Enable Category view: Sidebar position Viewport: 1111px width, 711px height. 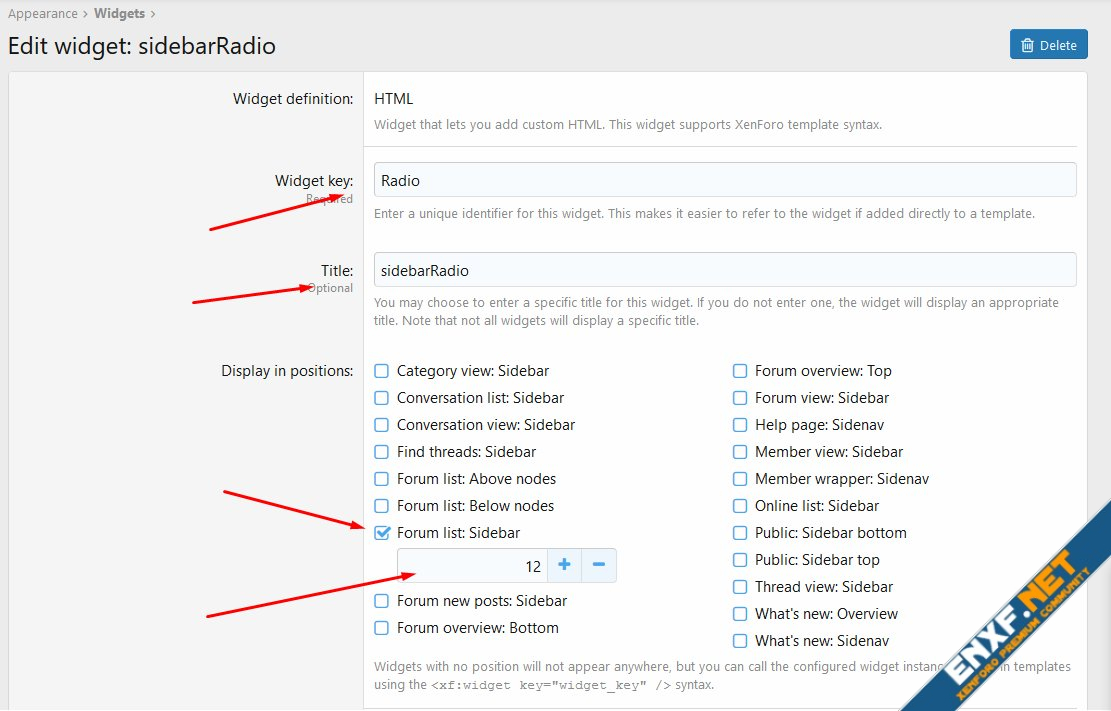(382, 371)
